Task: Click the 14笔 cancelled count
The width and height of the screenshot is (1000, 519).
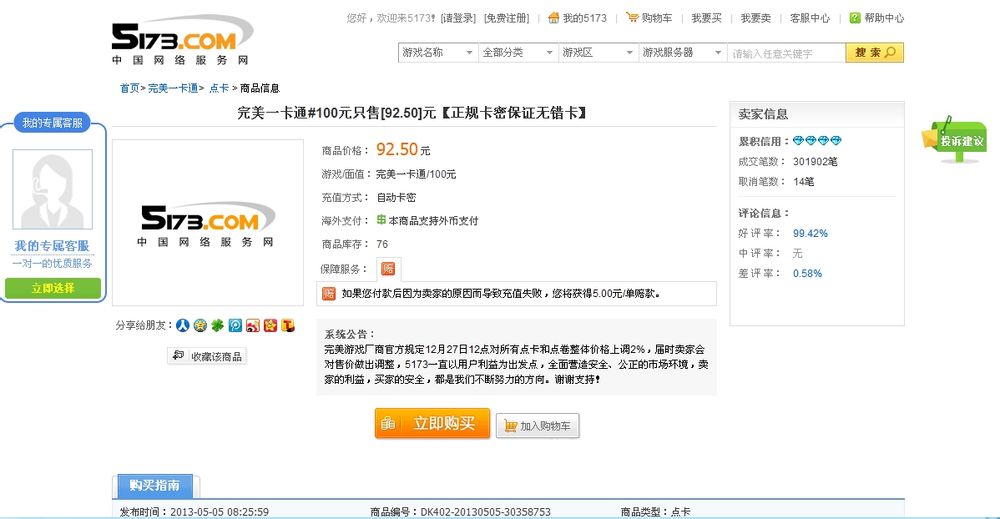Action: point(804,182)
